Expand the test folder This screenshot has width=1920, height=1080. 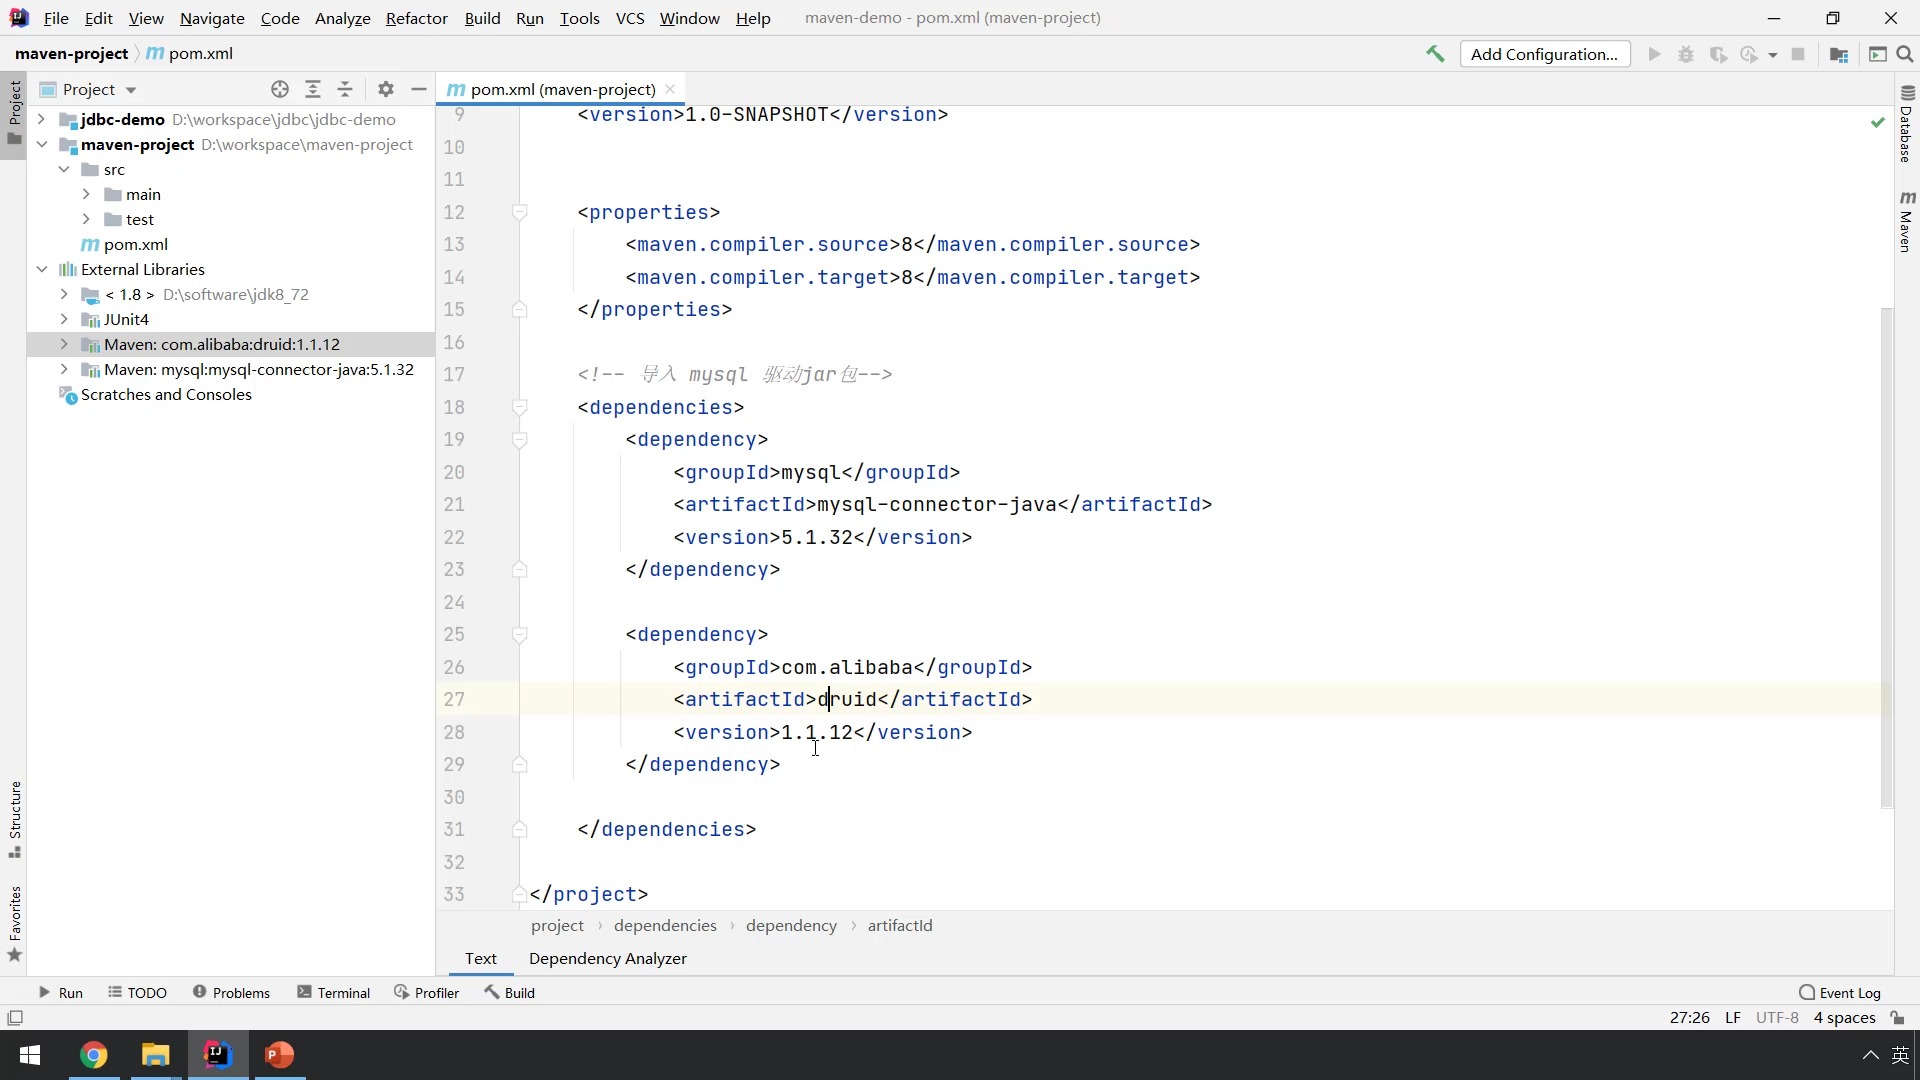[x=86, y=219]
